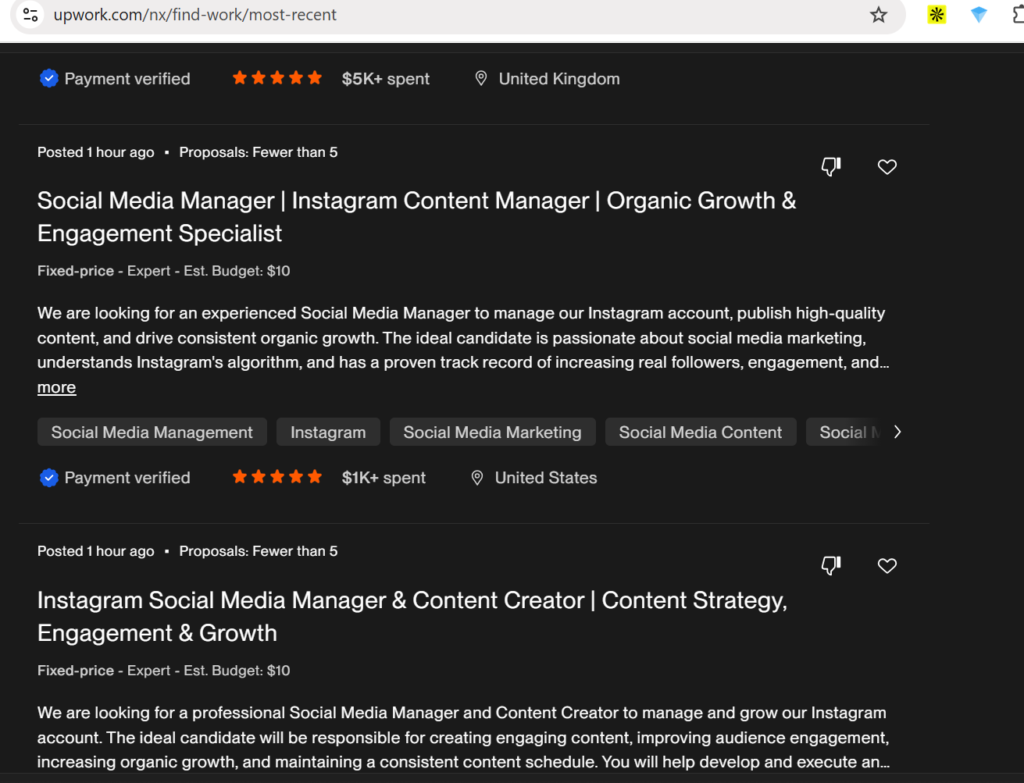Click the dislike icon on Organic Growth job
This screenshot has height=783, width=1024.
(831, 167)
